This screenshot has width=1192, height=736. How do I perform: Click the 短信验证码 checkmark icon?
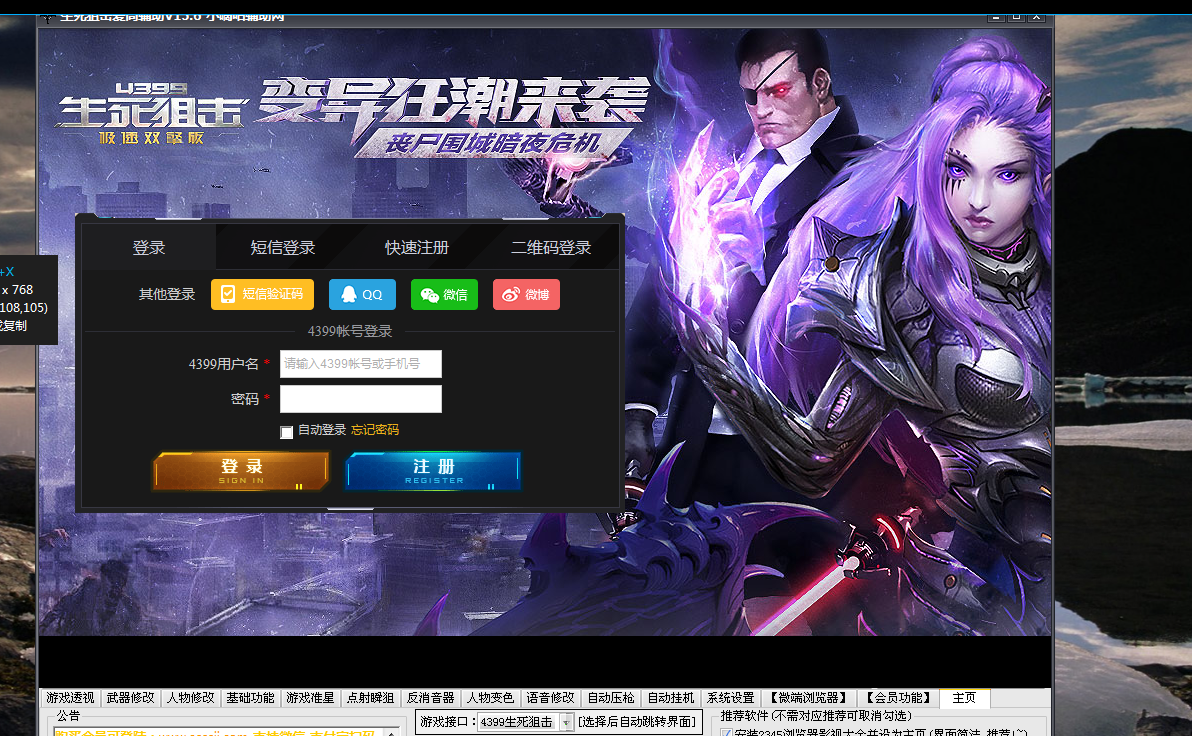pos(227,294)
